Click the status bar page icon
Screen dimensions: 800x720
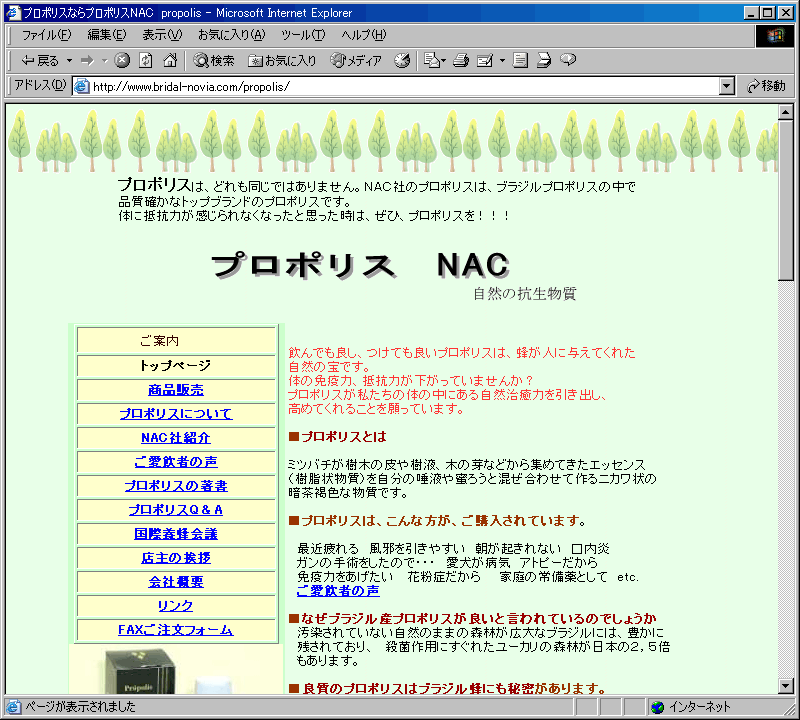click(13, 707)
